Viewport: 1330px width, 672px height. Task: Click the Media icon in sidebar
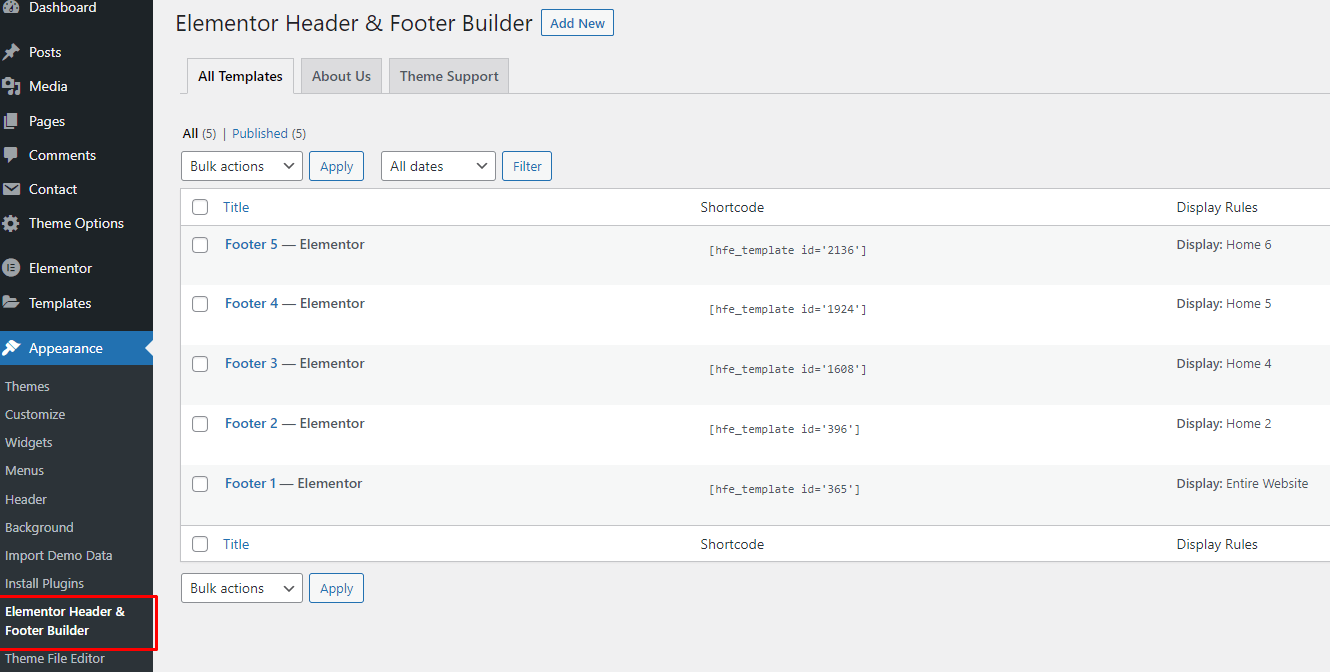pos(11,86)
